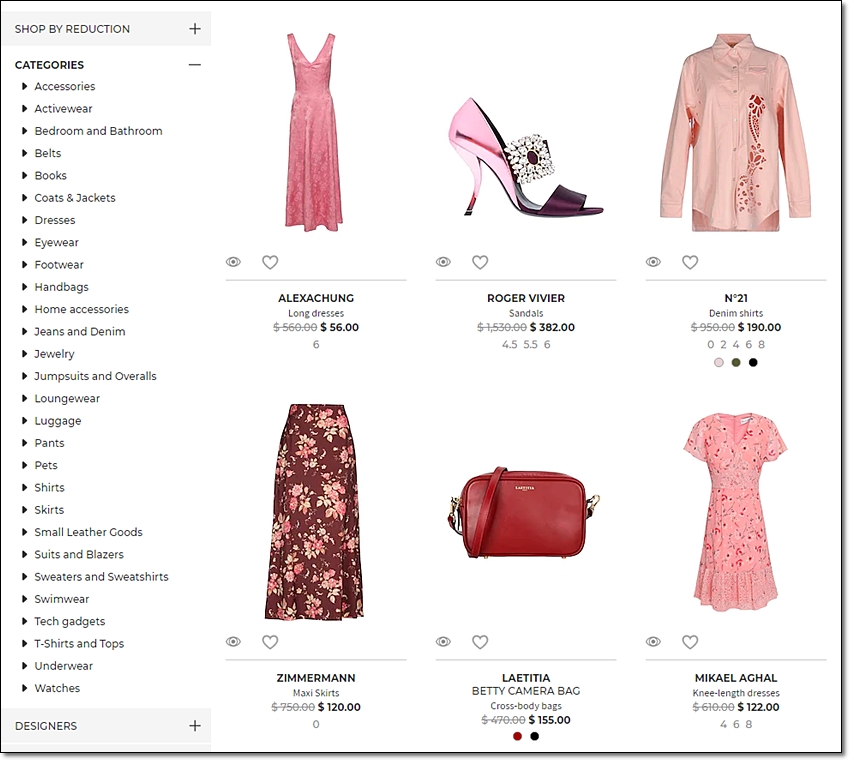
Task: Open the ZIMMERMANN brand link
Action: [x=316, y=678]
